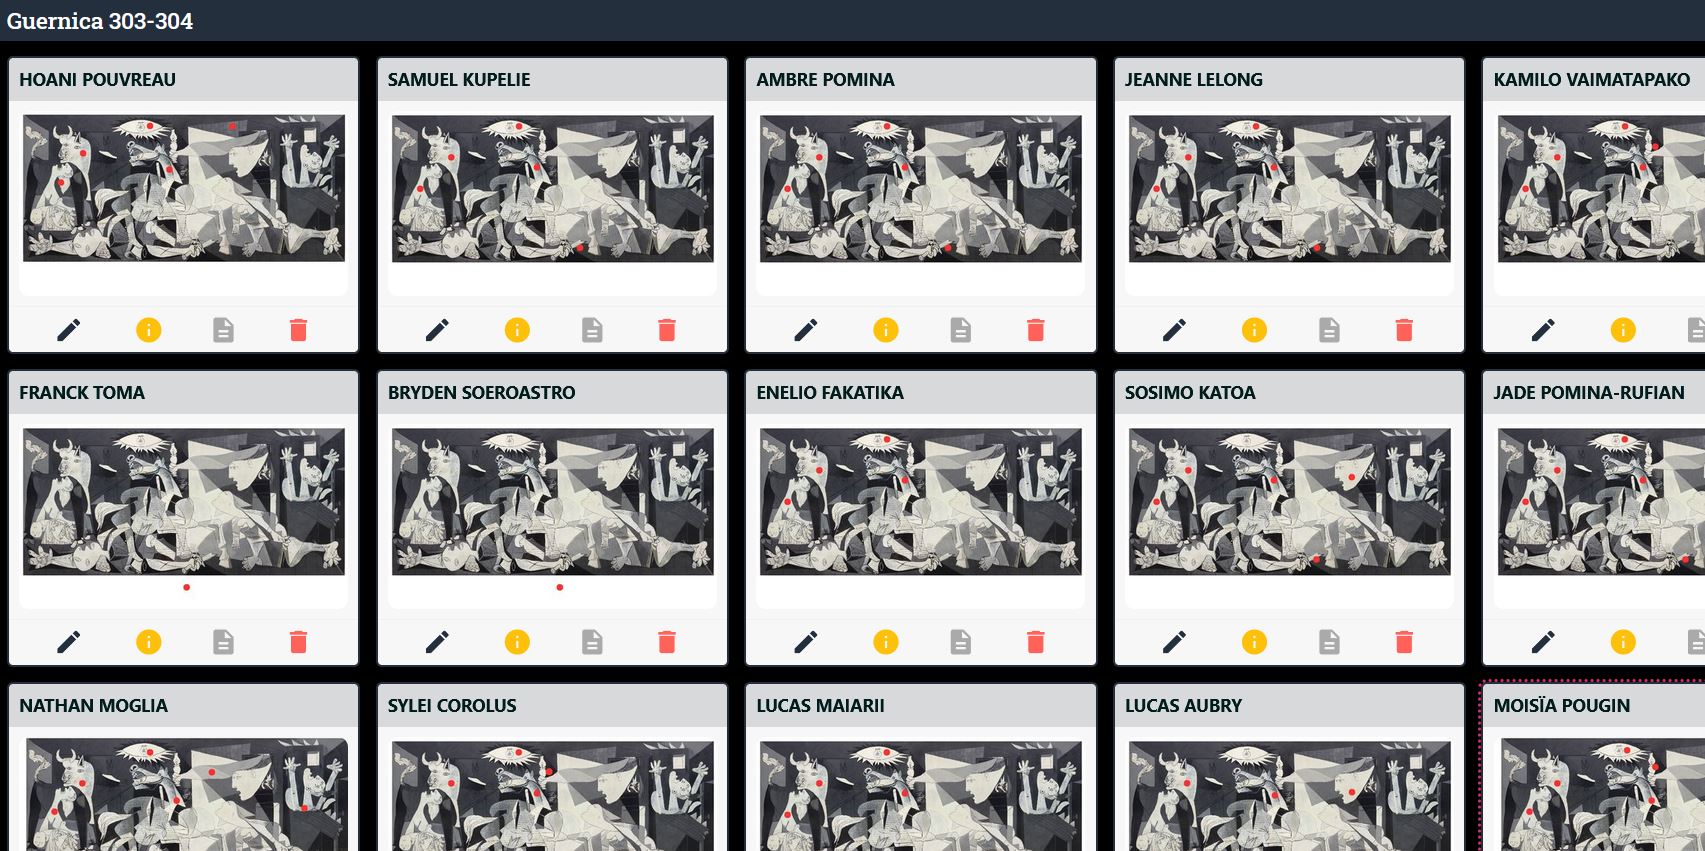Image resolution: width=1705 pixels, height=851 pixels.
Task: Open the info icon on Enelio Fakatika's card
Action: [886, 642]
